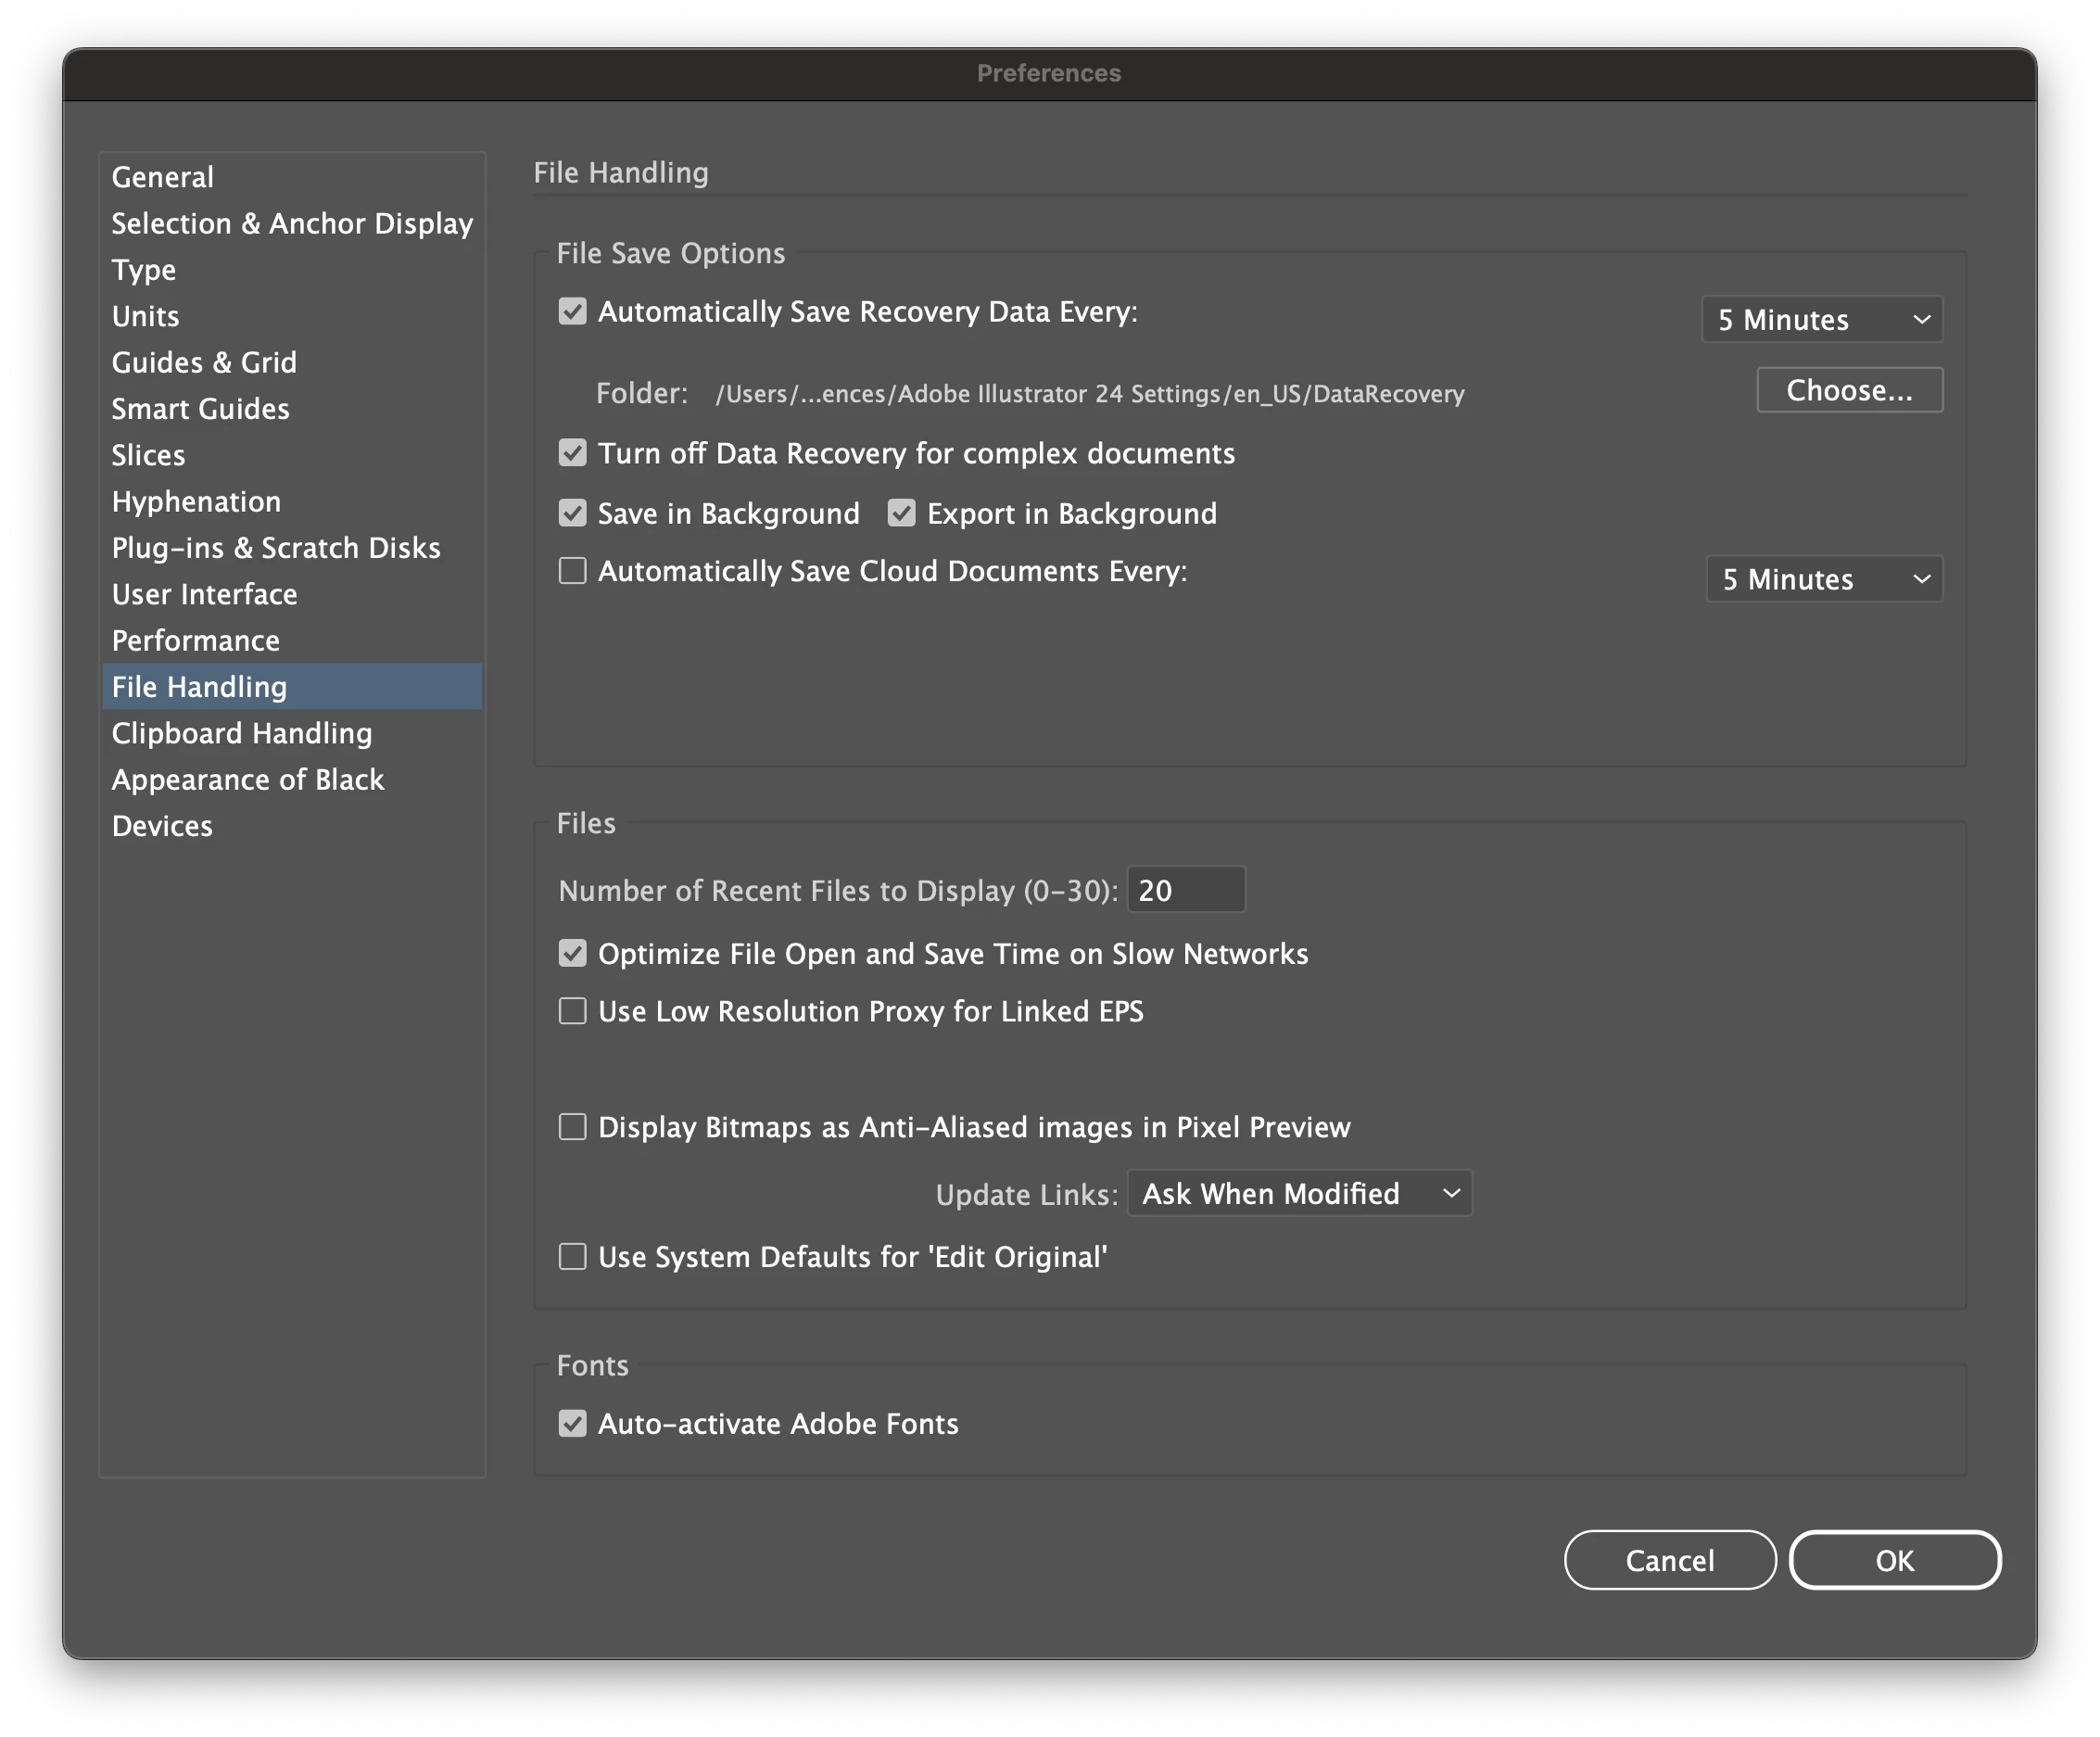
Task: Click the recent files number input field
Action: pyautogui.click(x=1186, y=890)
